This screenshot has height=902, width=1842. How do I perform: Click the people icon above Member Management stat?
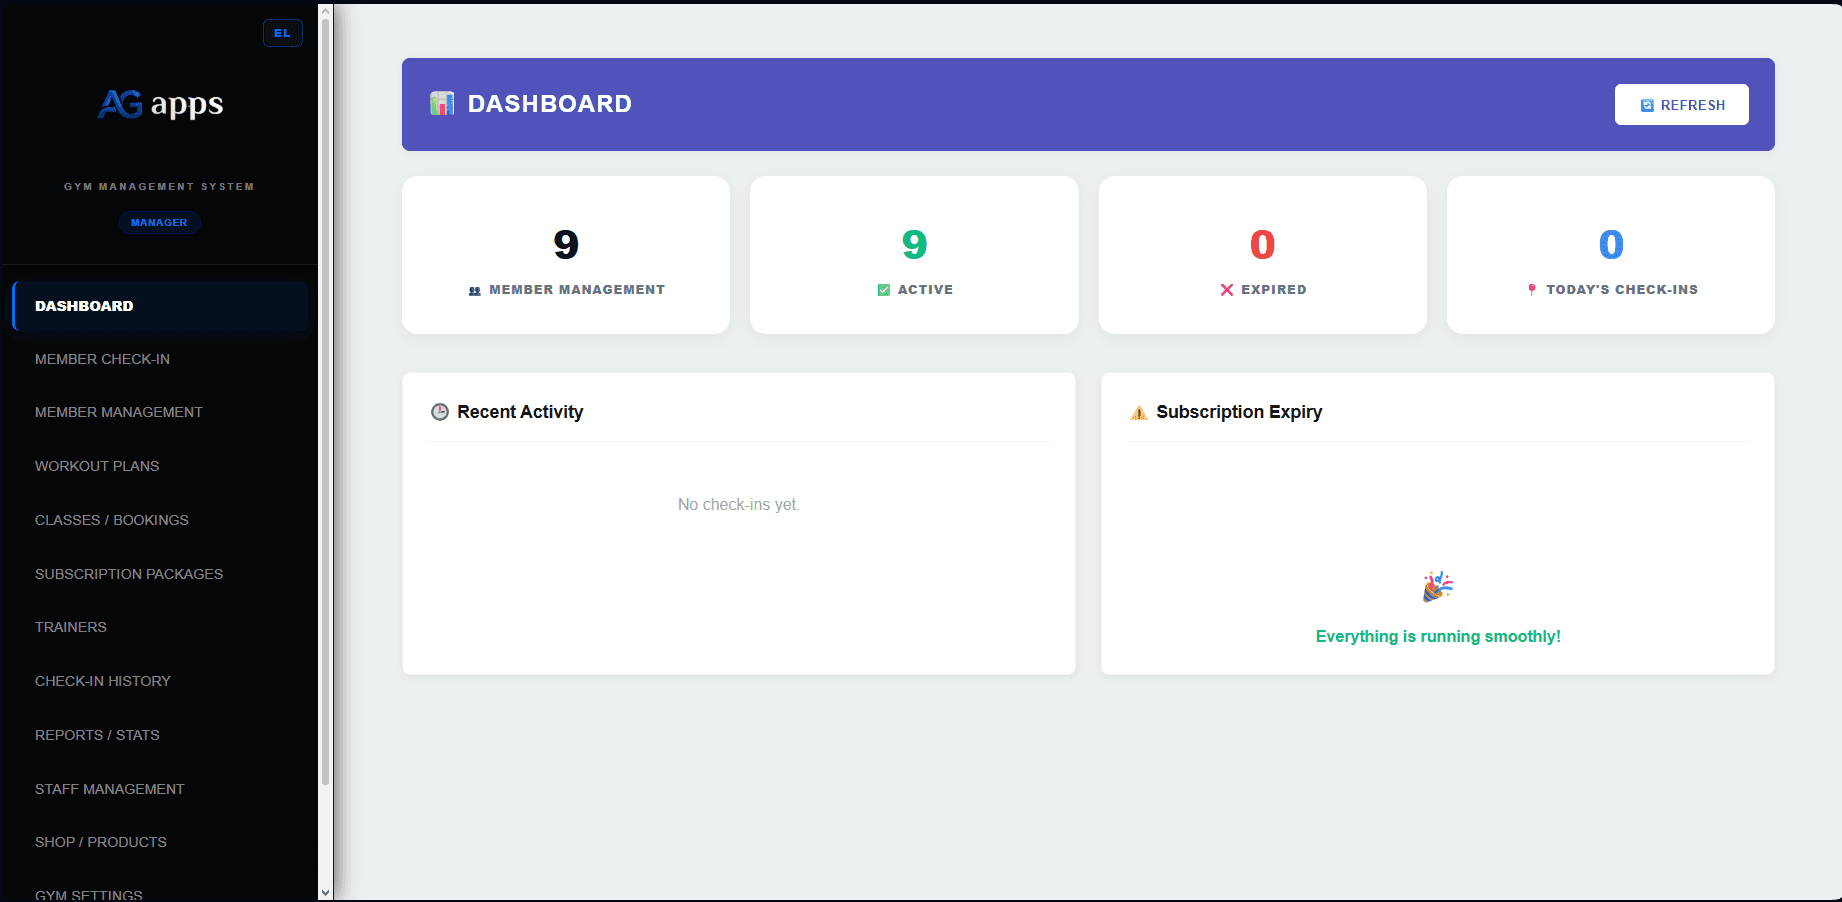pos(474,289)
